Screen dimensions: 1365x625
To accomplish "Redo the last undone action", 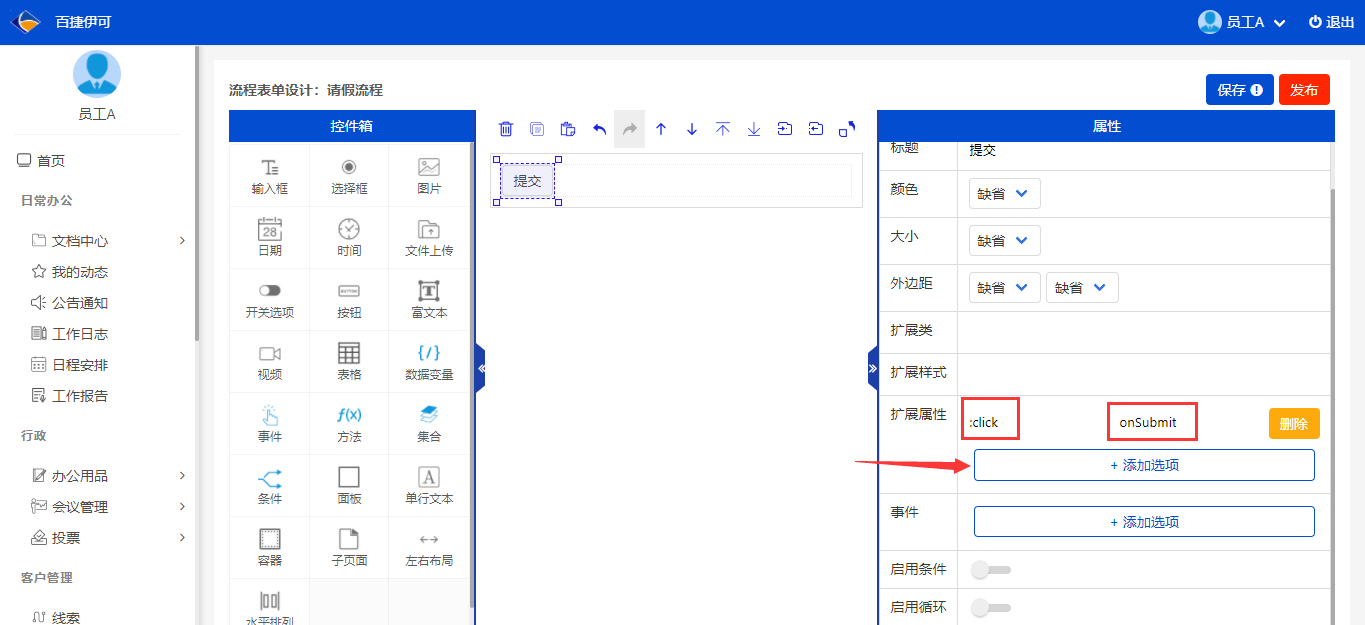I will tap(630, 129).
